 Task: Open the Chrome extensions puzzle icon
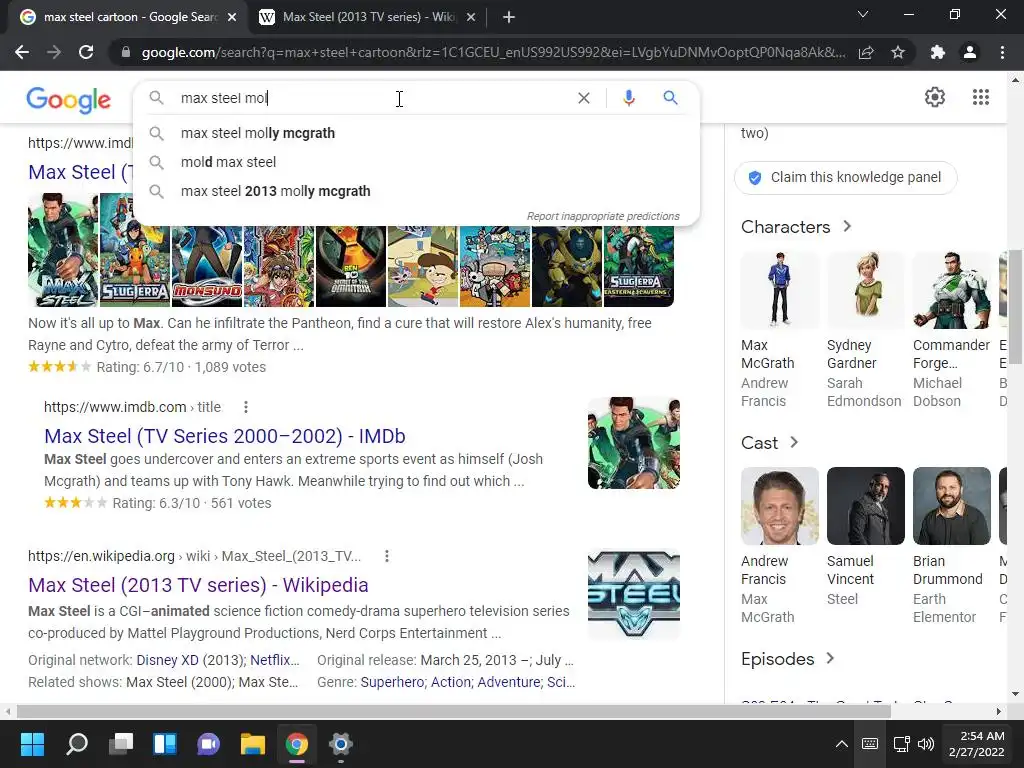pyautogui.click(x=938, y=52)
